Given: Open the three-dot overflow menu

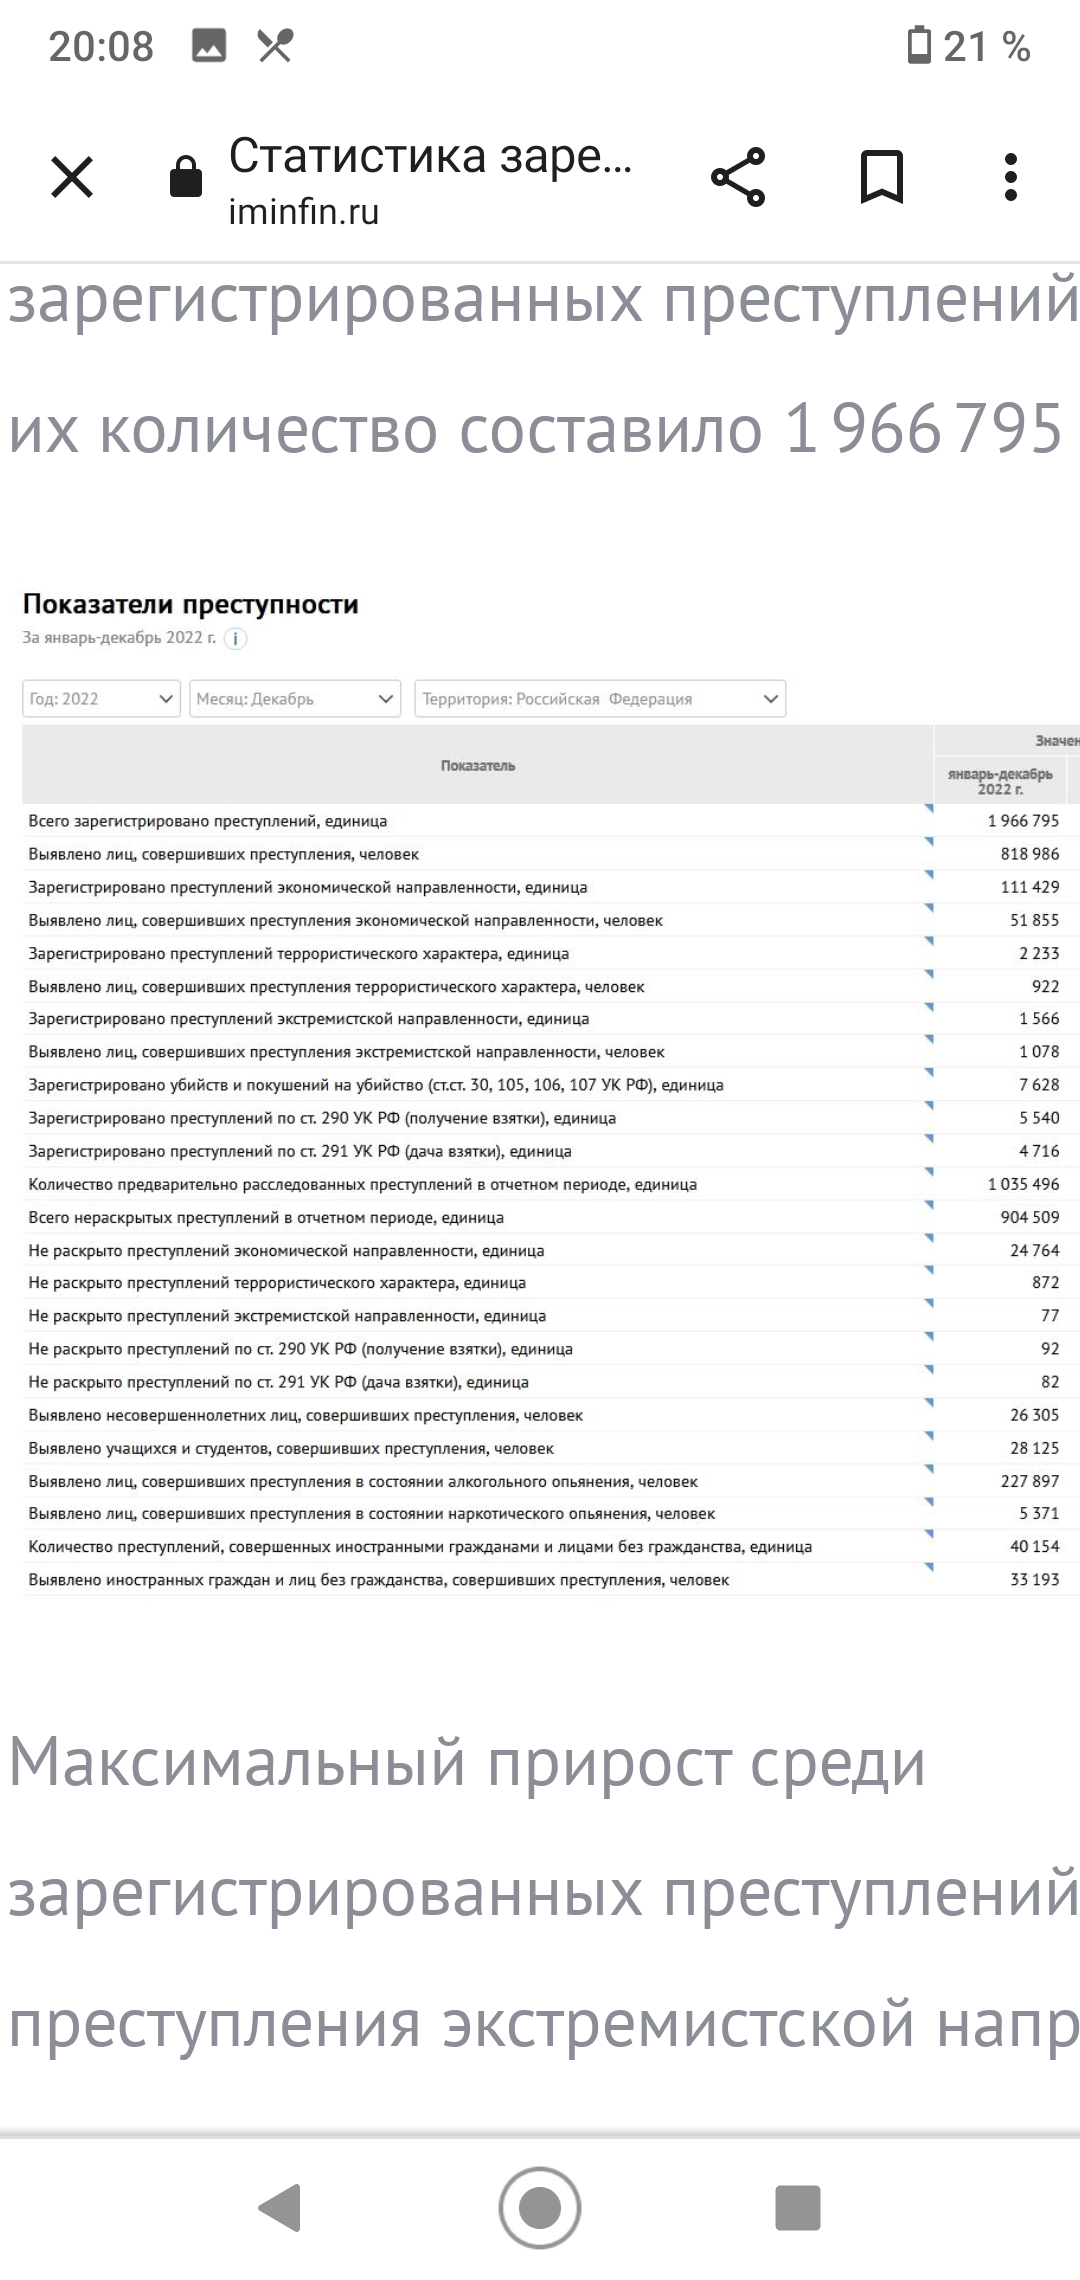Looking at the screenshot, I should point(1011,178).
